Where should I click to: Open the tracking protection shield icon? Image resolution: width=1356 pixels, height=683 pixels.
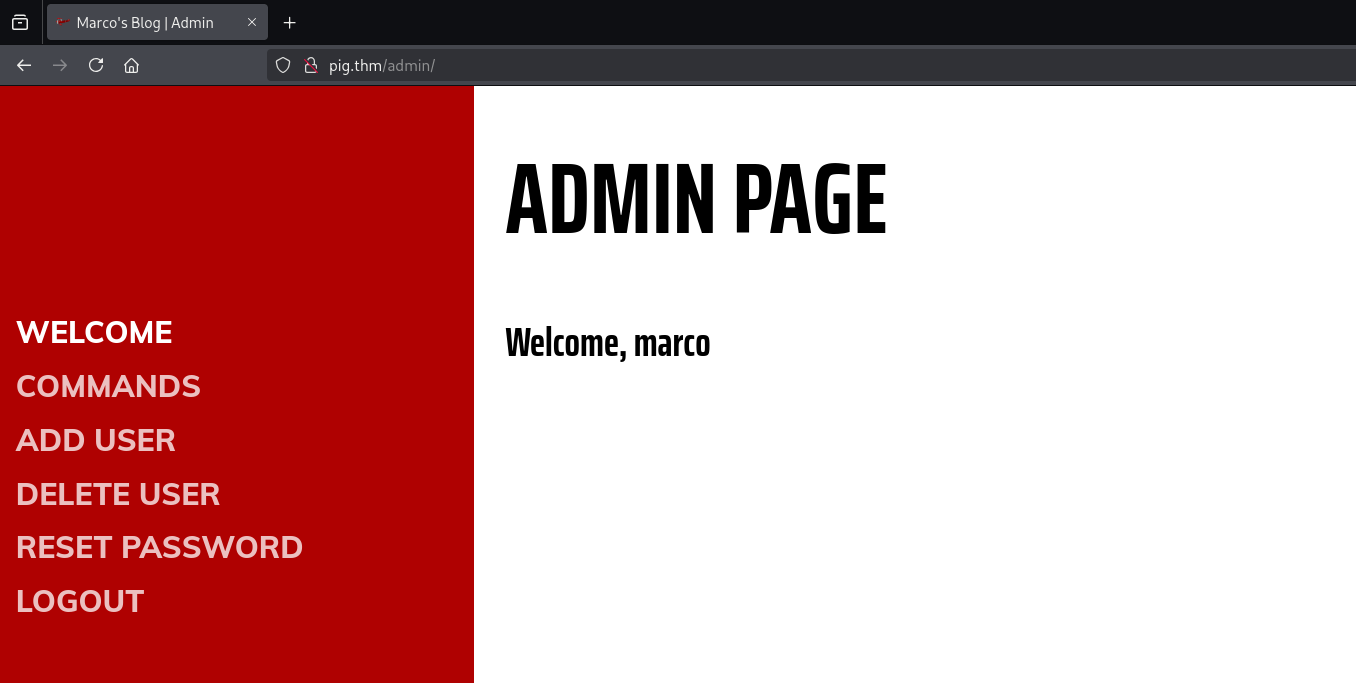point(283,66)
